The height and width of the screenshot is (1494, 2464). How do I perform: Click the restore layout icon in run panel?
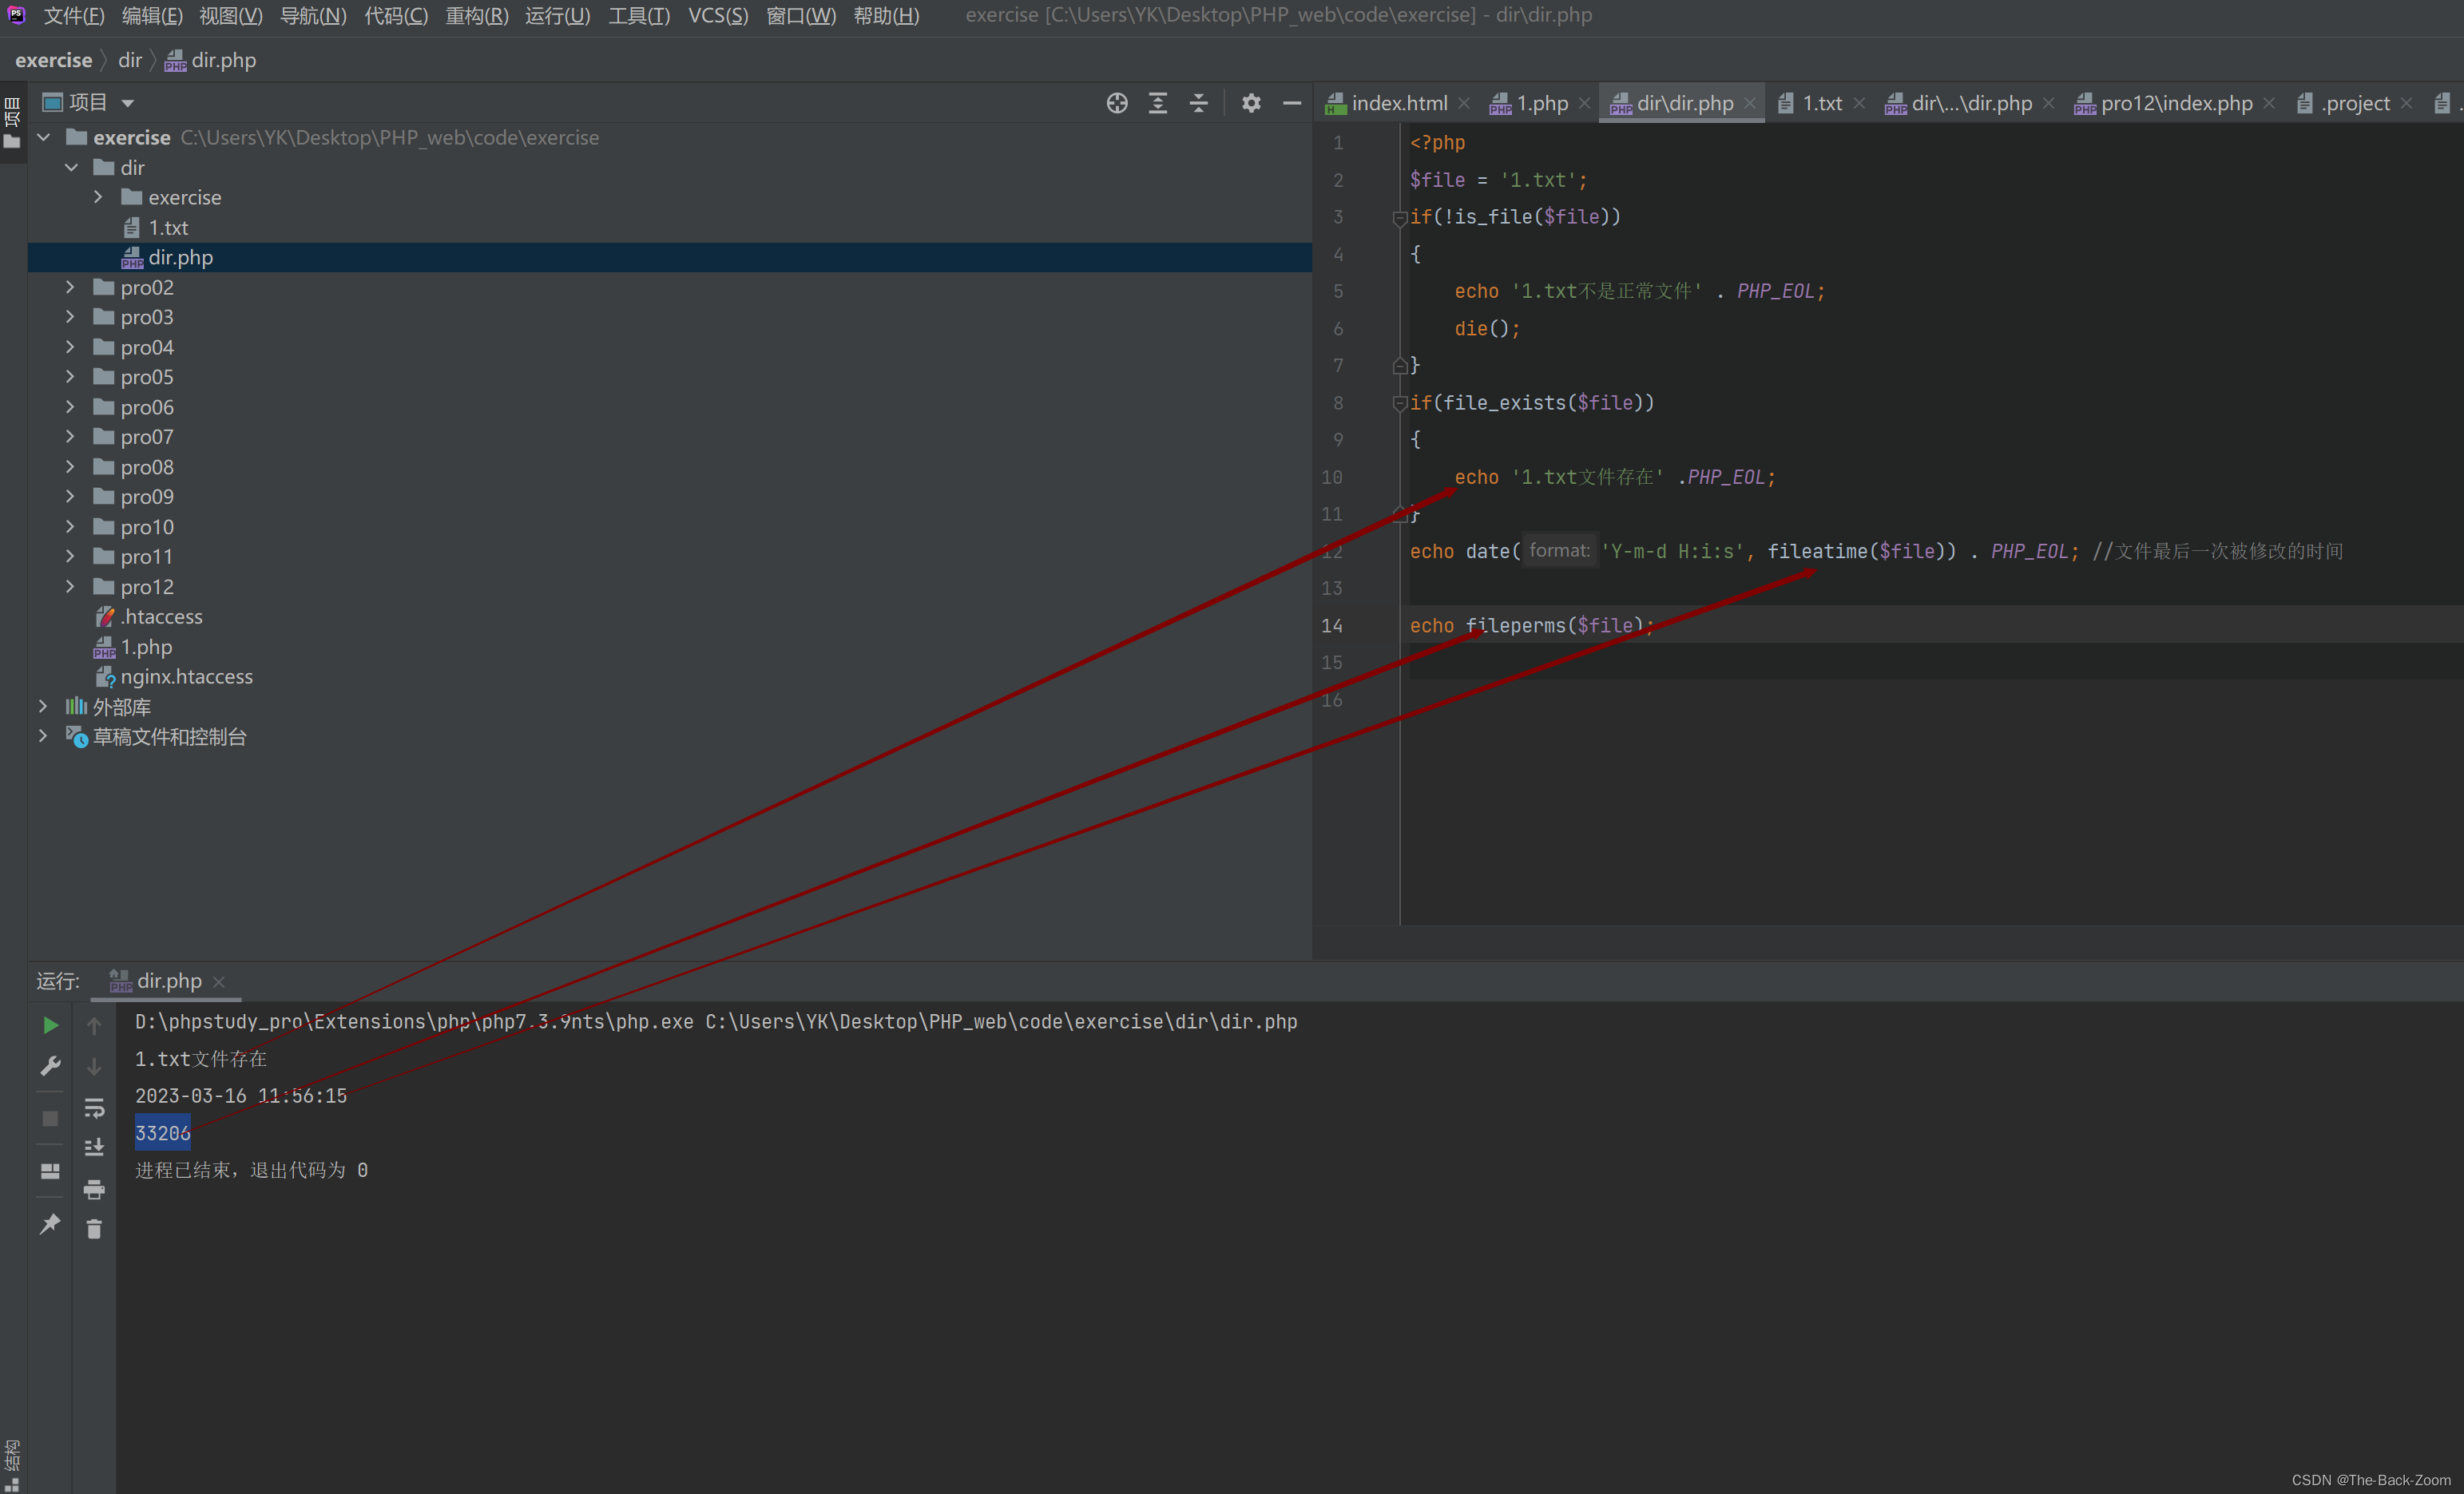[50, 1170]
